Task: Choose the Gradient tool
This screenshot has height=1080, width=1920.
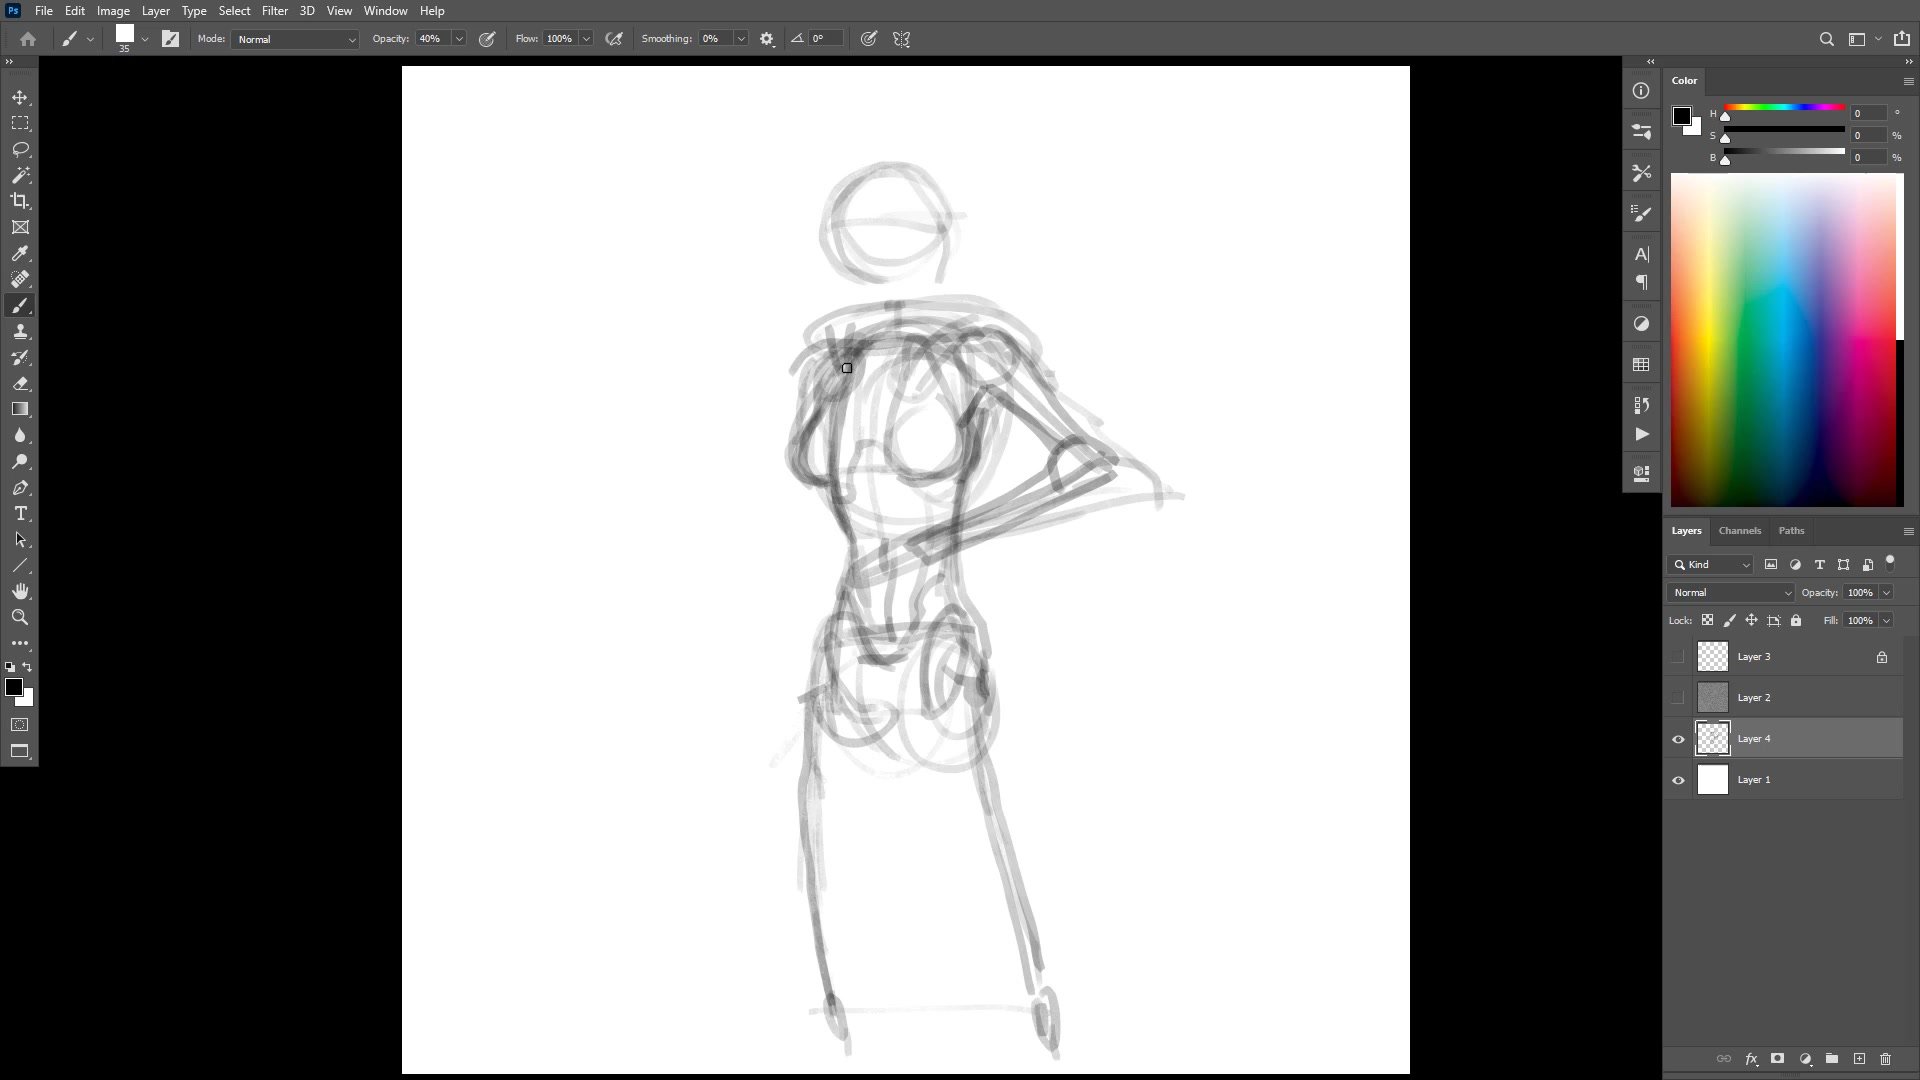Action: pos(20,409)
